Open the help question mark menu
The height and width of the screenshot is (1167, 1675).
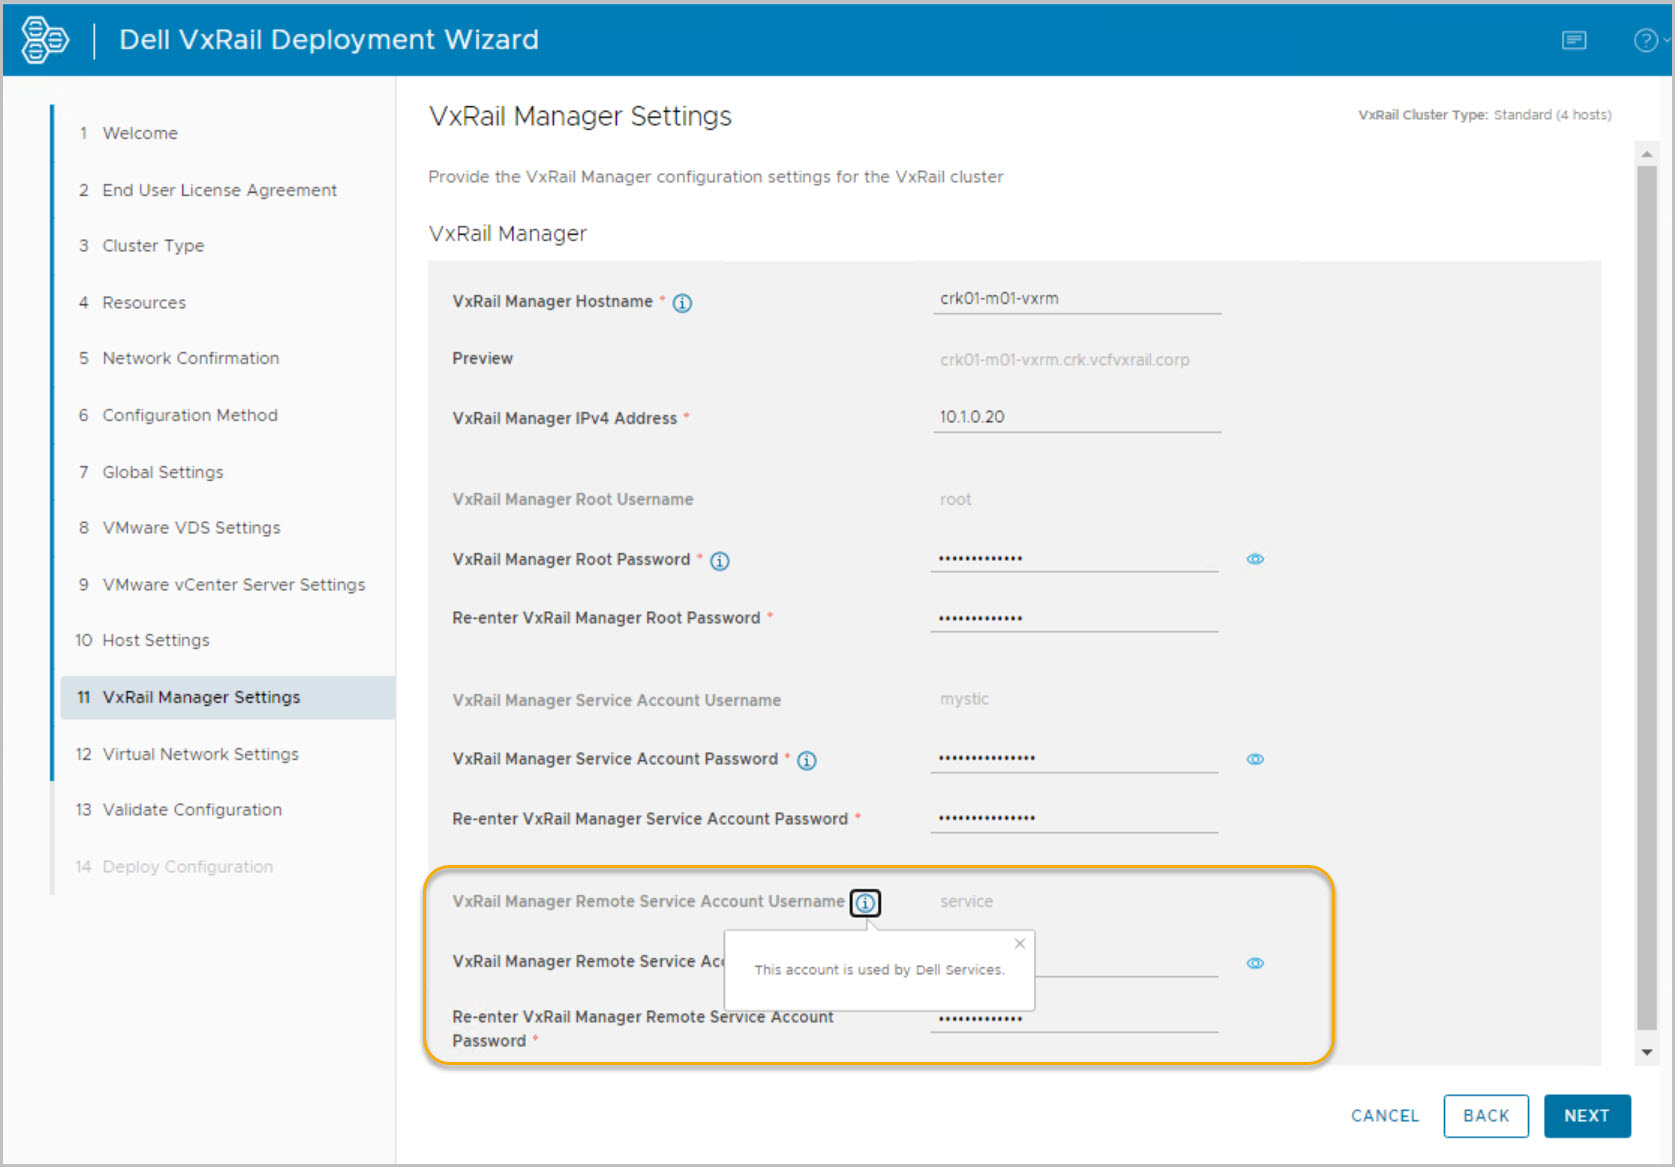click(1646, 40)
